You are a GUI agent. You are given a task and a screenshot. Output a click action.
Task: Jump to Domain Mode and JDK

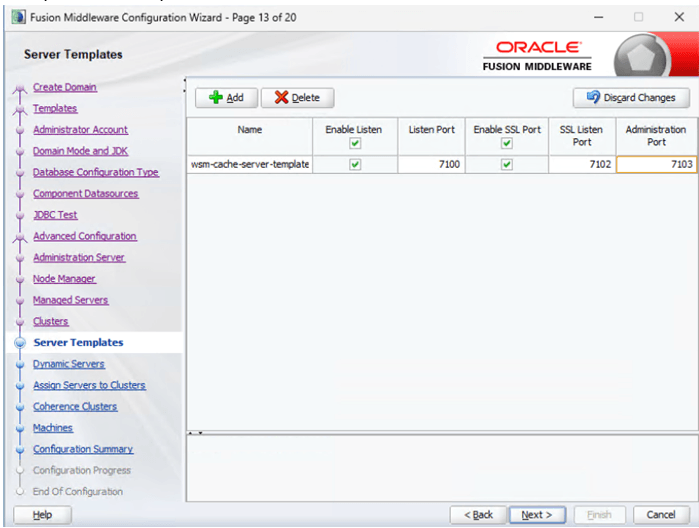point(80,151)
